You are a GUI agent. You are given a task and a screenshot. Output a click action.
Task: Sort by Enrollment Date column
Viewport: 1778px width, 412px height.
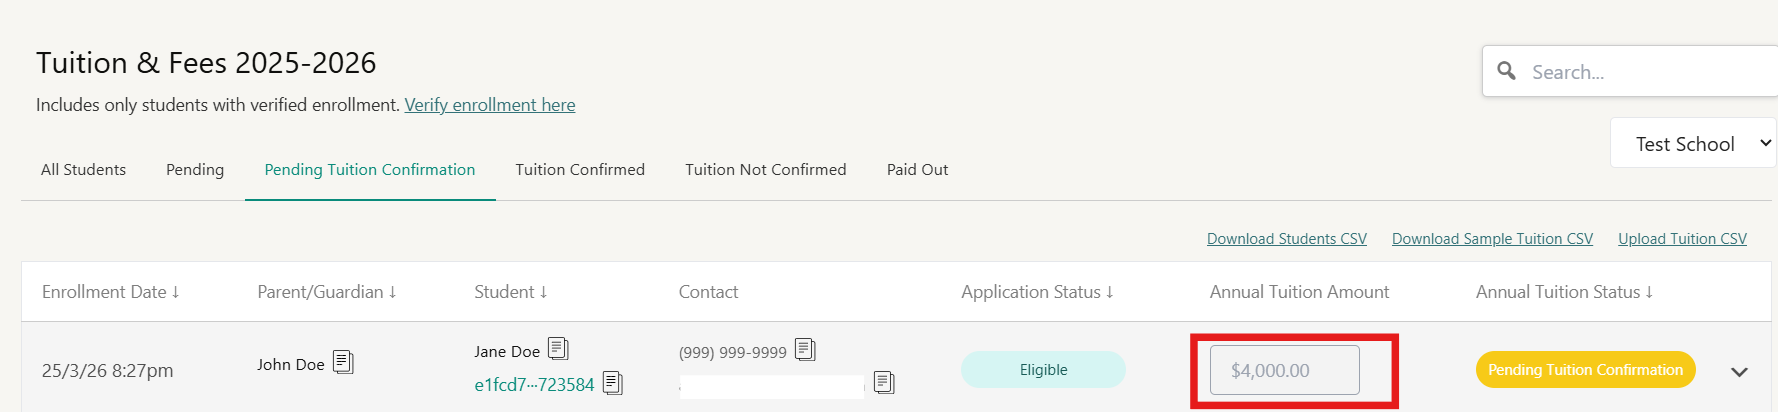pyautogui.click(x=111, y=292)
